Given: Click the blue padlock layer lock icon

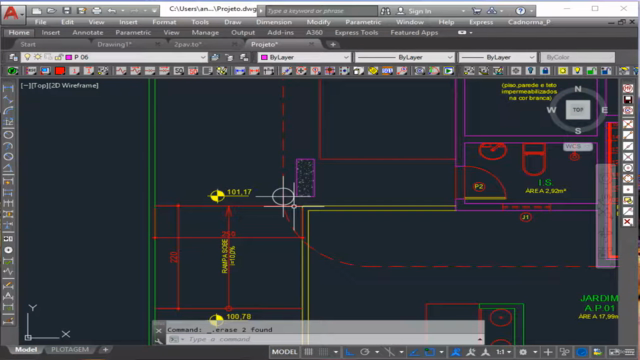Looking at the screenshot, I should tap(545, 71).
